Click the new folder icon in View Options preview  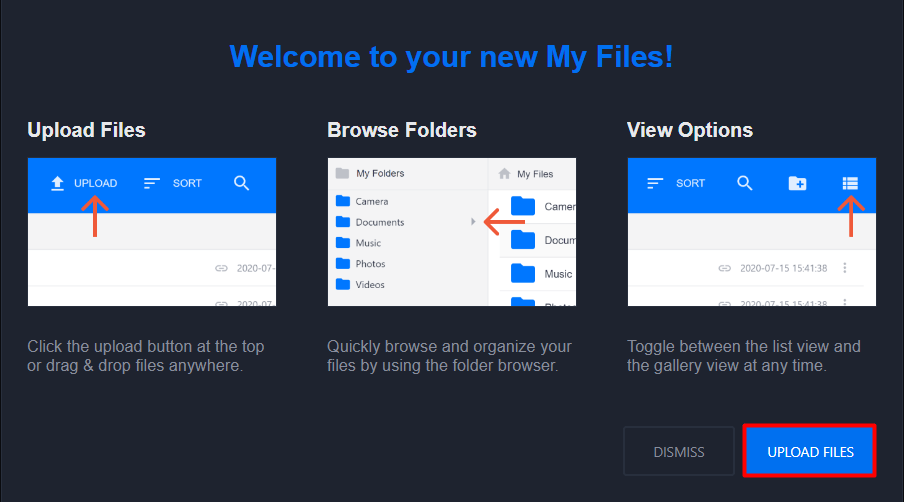(x=797, y=183)
